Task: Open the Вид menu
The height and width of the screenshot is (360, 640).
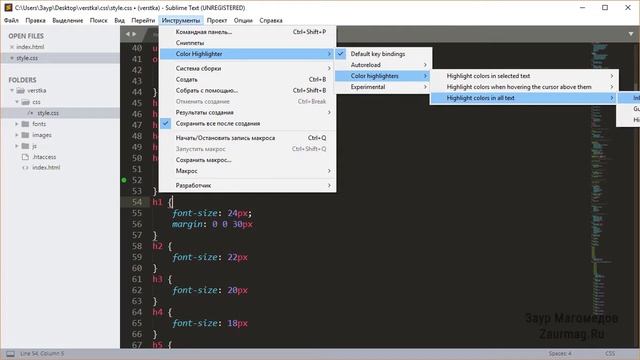Action: coord(119,20)
